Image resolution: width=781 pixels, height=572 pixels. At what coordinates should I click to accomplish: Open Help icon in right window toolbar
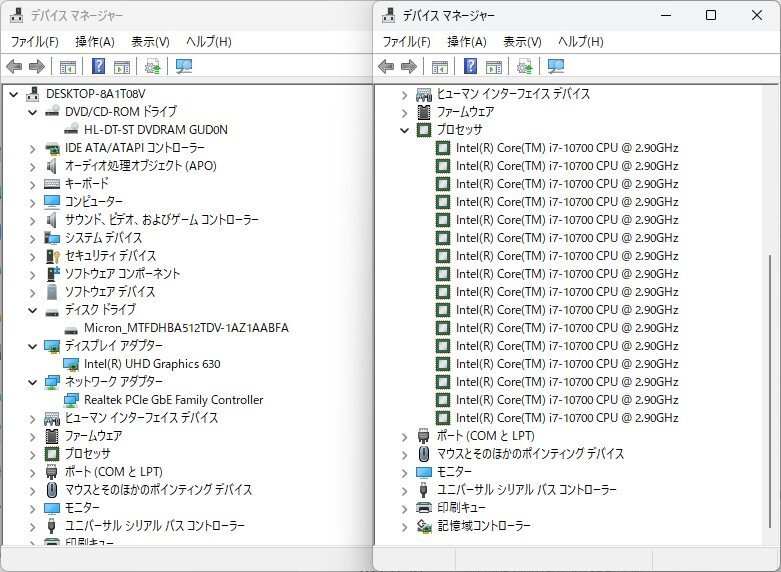tap(471, 66)
